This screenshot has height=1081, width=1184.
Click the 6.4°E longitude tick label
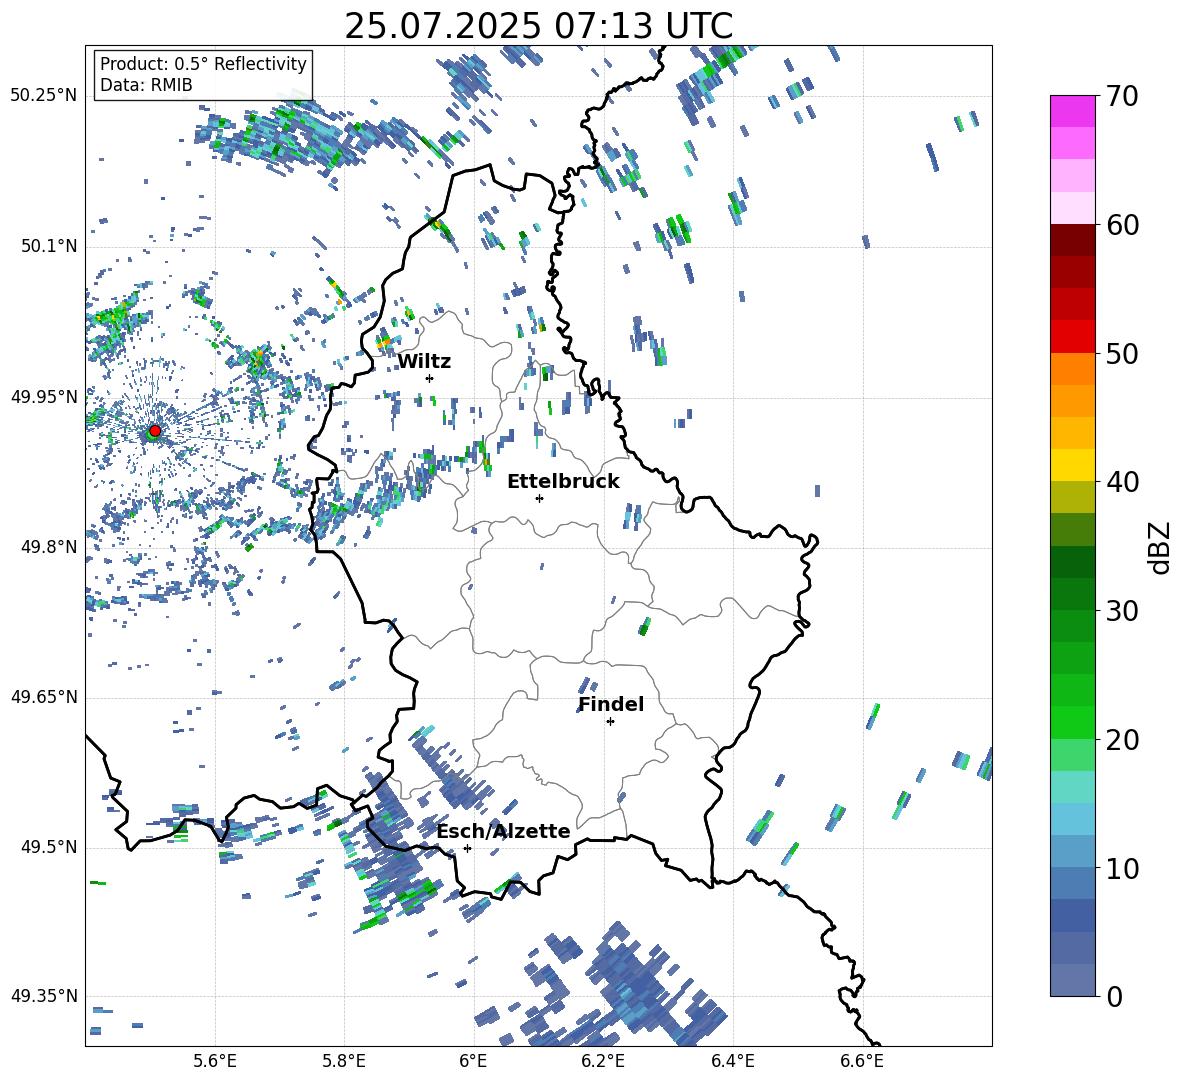click(x=732, y=1061)
